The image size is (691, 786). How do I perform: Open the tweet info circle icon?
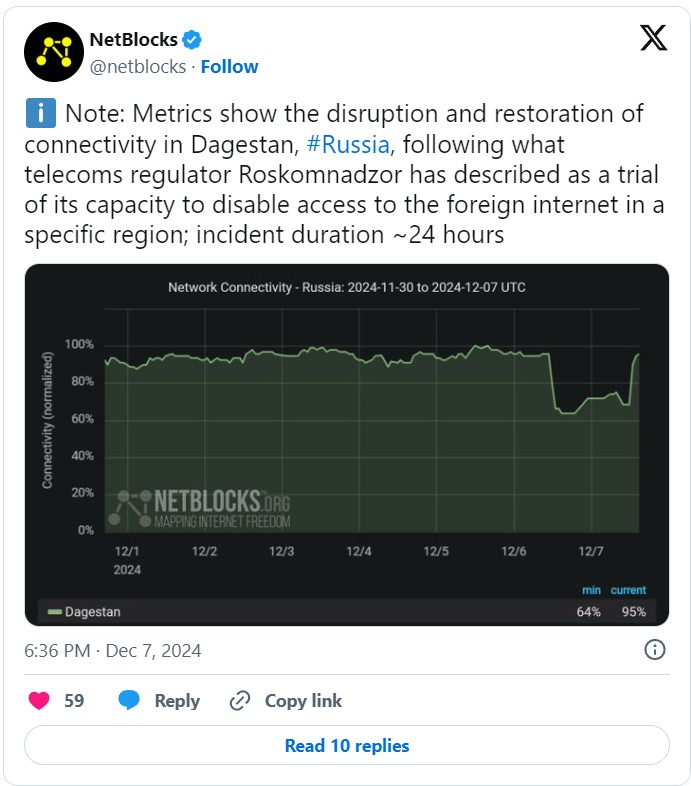654,650
